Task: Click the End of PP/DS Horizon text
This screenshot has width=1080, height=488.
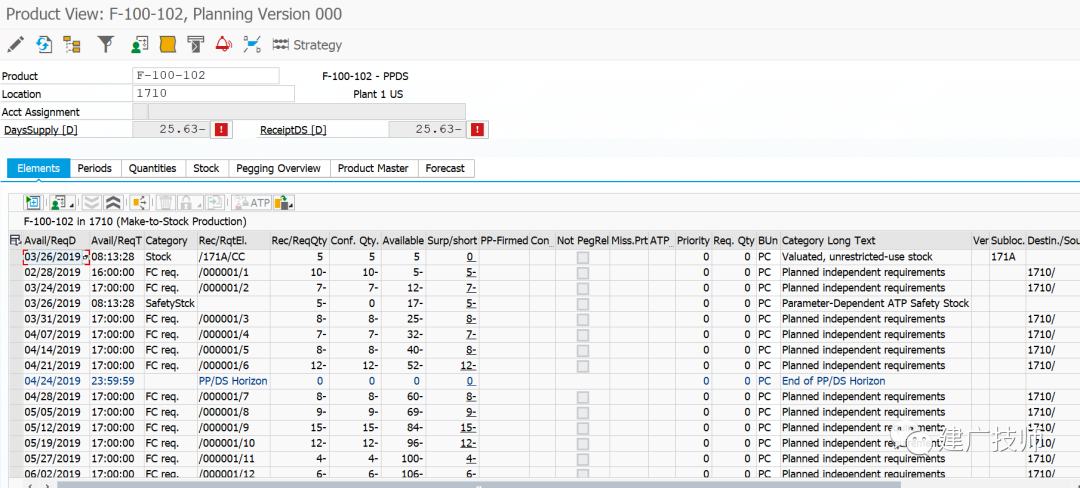Action: click(x=833, y=381)
